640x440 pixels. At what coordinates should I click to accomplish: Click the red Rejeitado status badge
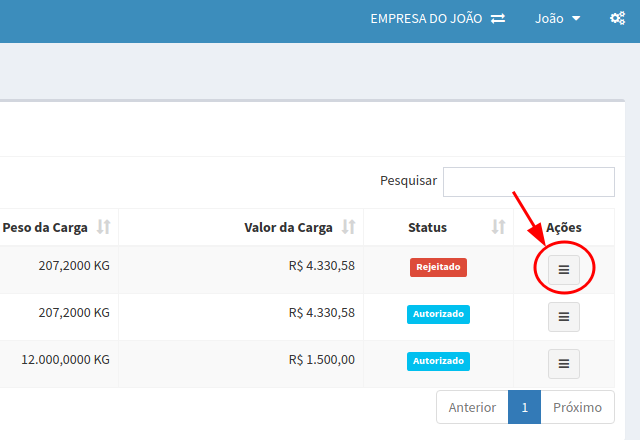438,267
